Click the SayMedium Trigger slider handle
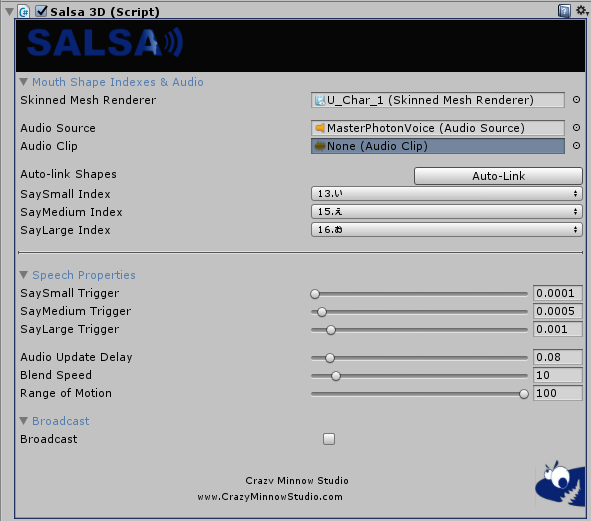 (322, 312)
